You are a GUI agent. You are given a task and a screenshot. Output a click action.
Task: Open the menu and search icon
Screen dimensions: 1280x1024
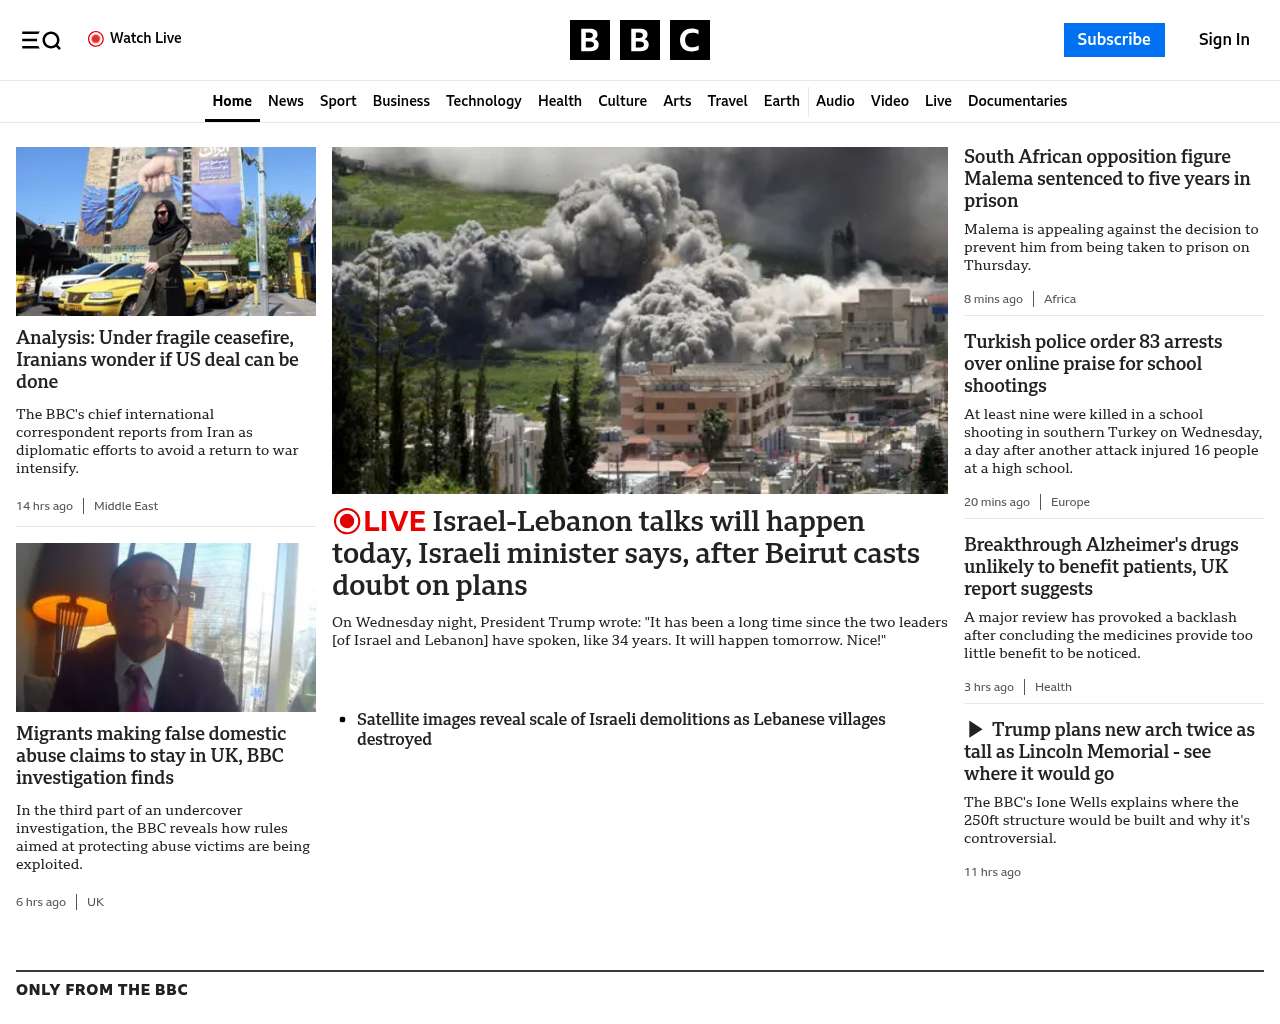(41, 40)
